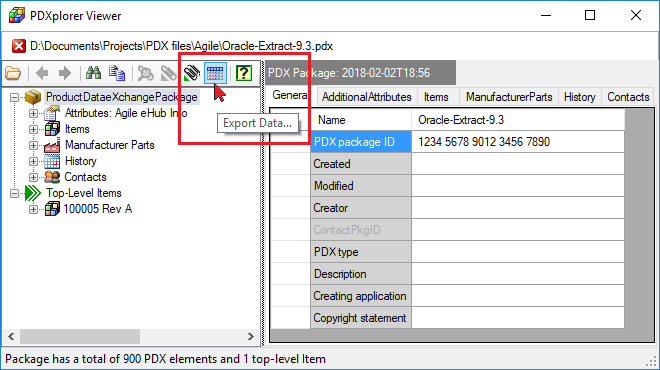Click the PDXplorer app icon in title bar
The width and height of the screenshot is (660, 370).
(x=17, y=16)
